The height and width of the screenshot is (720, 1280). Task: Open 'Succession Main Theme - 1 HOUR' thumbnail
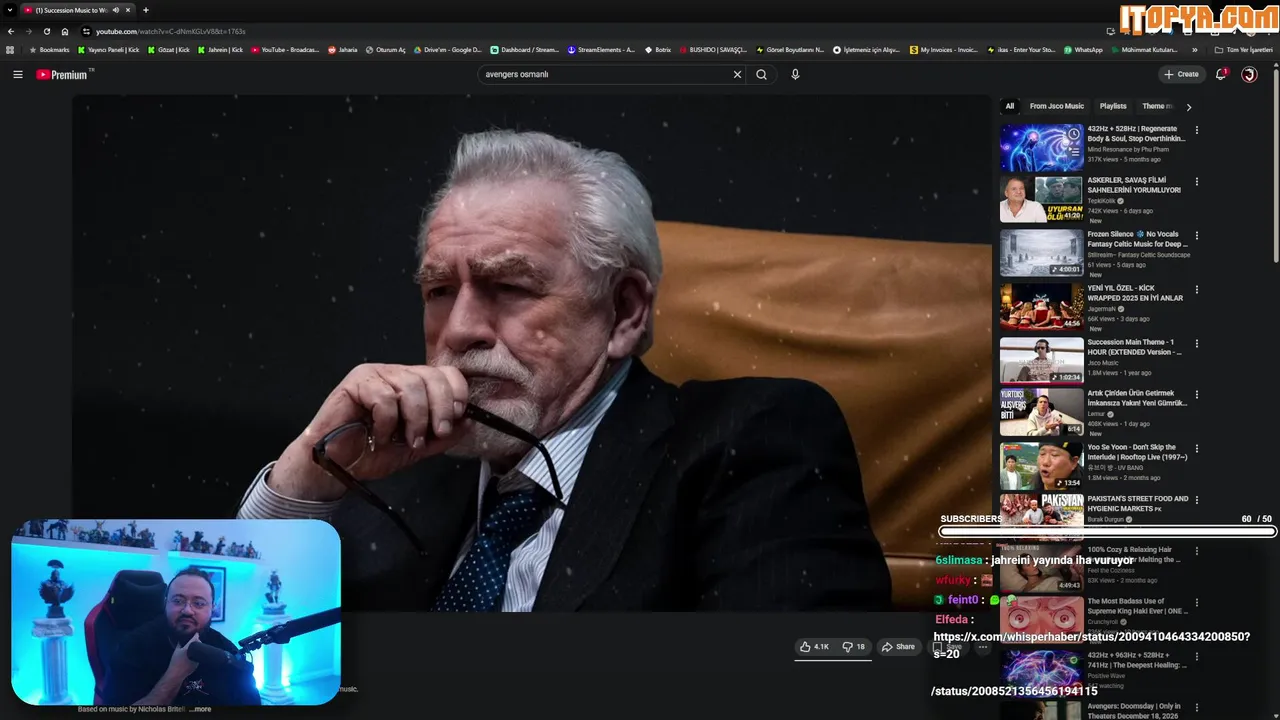pos(1041,360)
